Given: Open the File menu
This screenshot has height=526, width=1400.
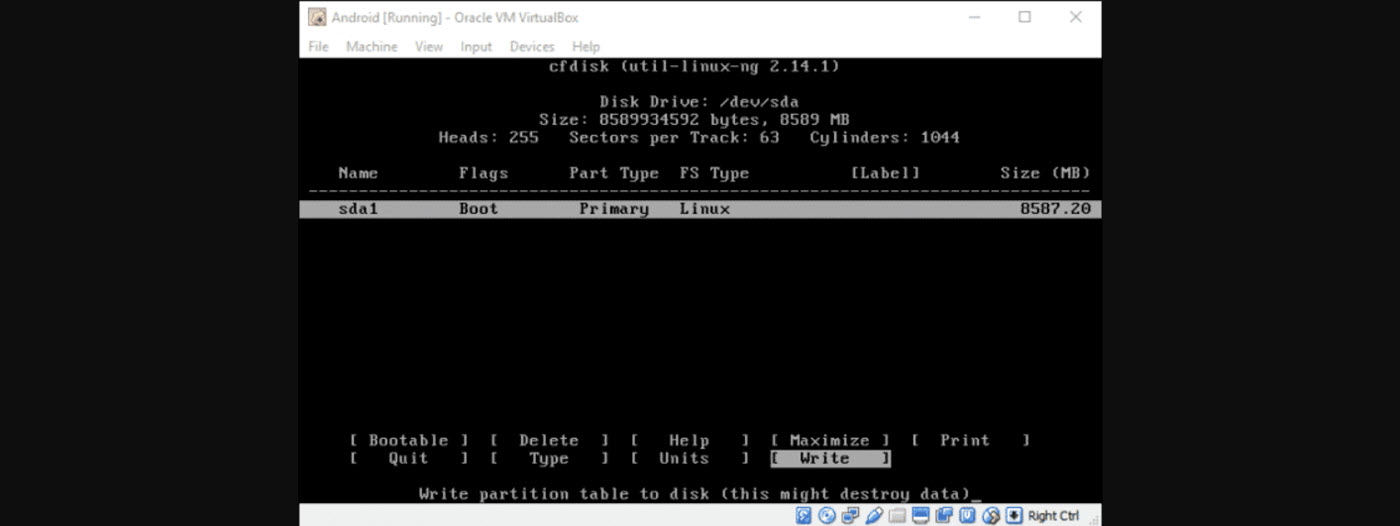Looking at the screenshot, I should tap(318, 47).
